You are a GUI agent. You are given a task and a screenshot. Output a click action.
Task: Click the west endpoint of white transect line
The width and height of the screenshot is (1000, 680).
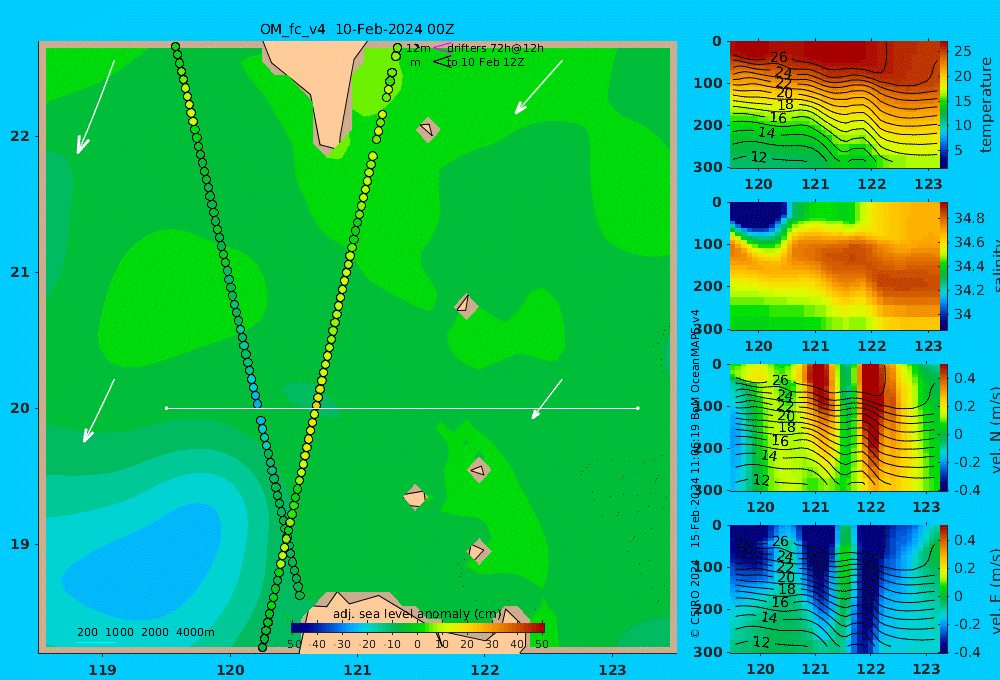[166, 408]
